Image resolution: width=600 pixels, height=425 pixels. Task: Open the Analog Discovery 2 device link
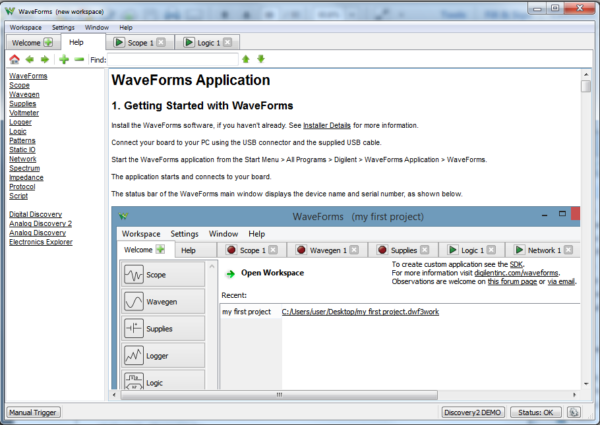pos(41,223)
